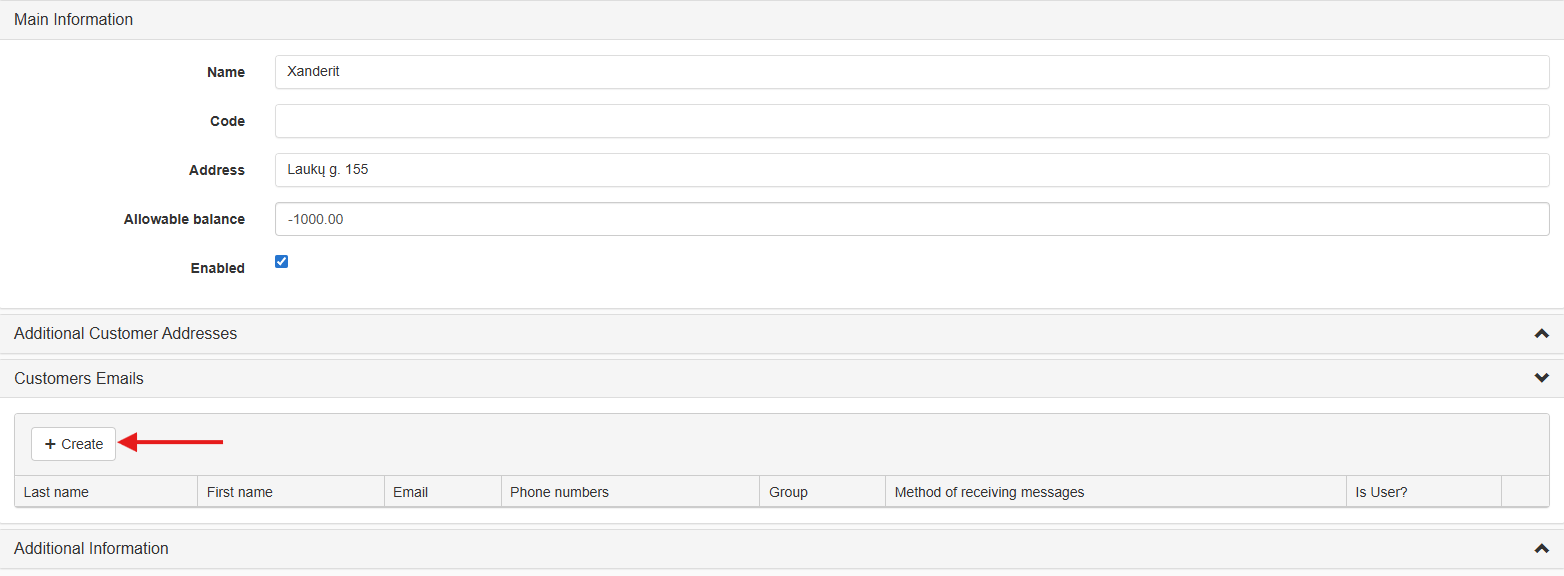
Task: Click the Name input field
Action: pyautogui.click(x=911, y=72)
